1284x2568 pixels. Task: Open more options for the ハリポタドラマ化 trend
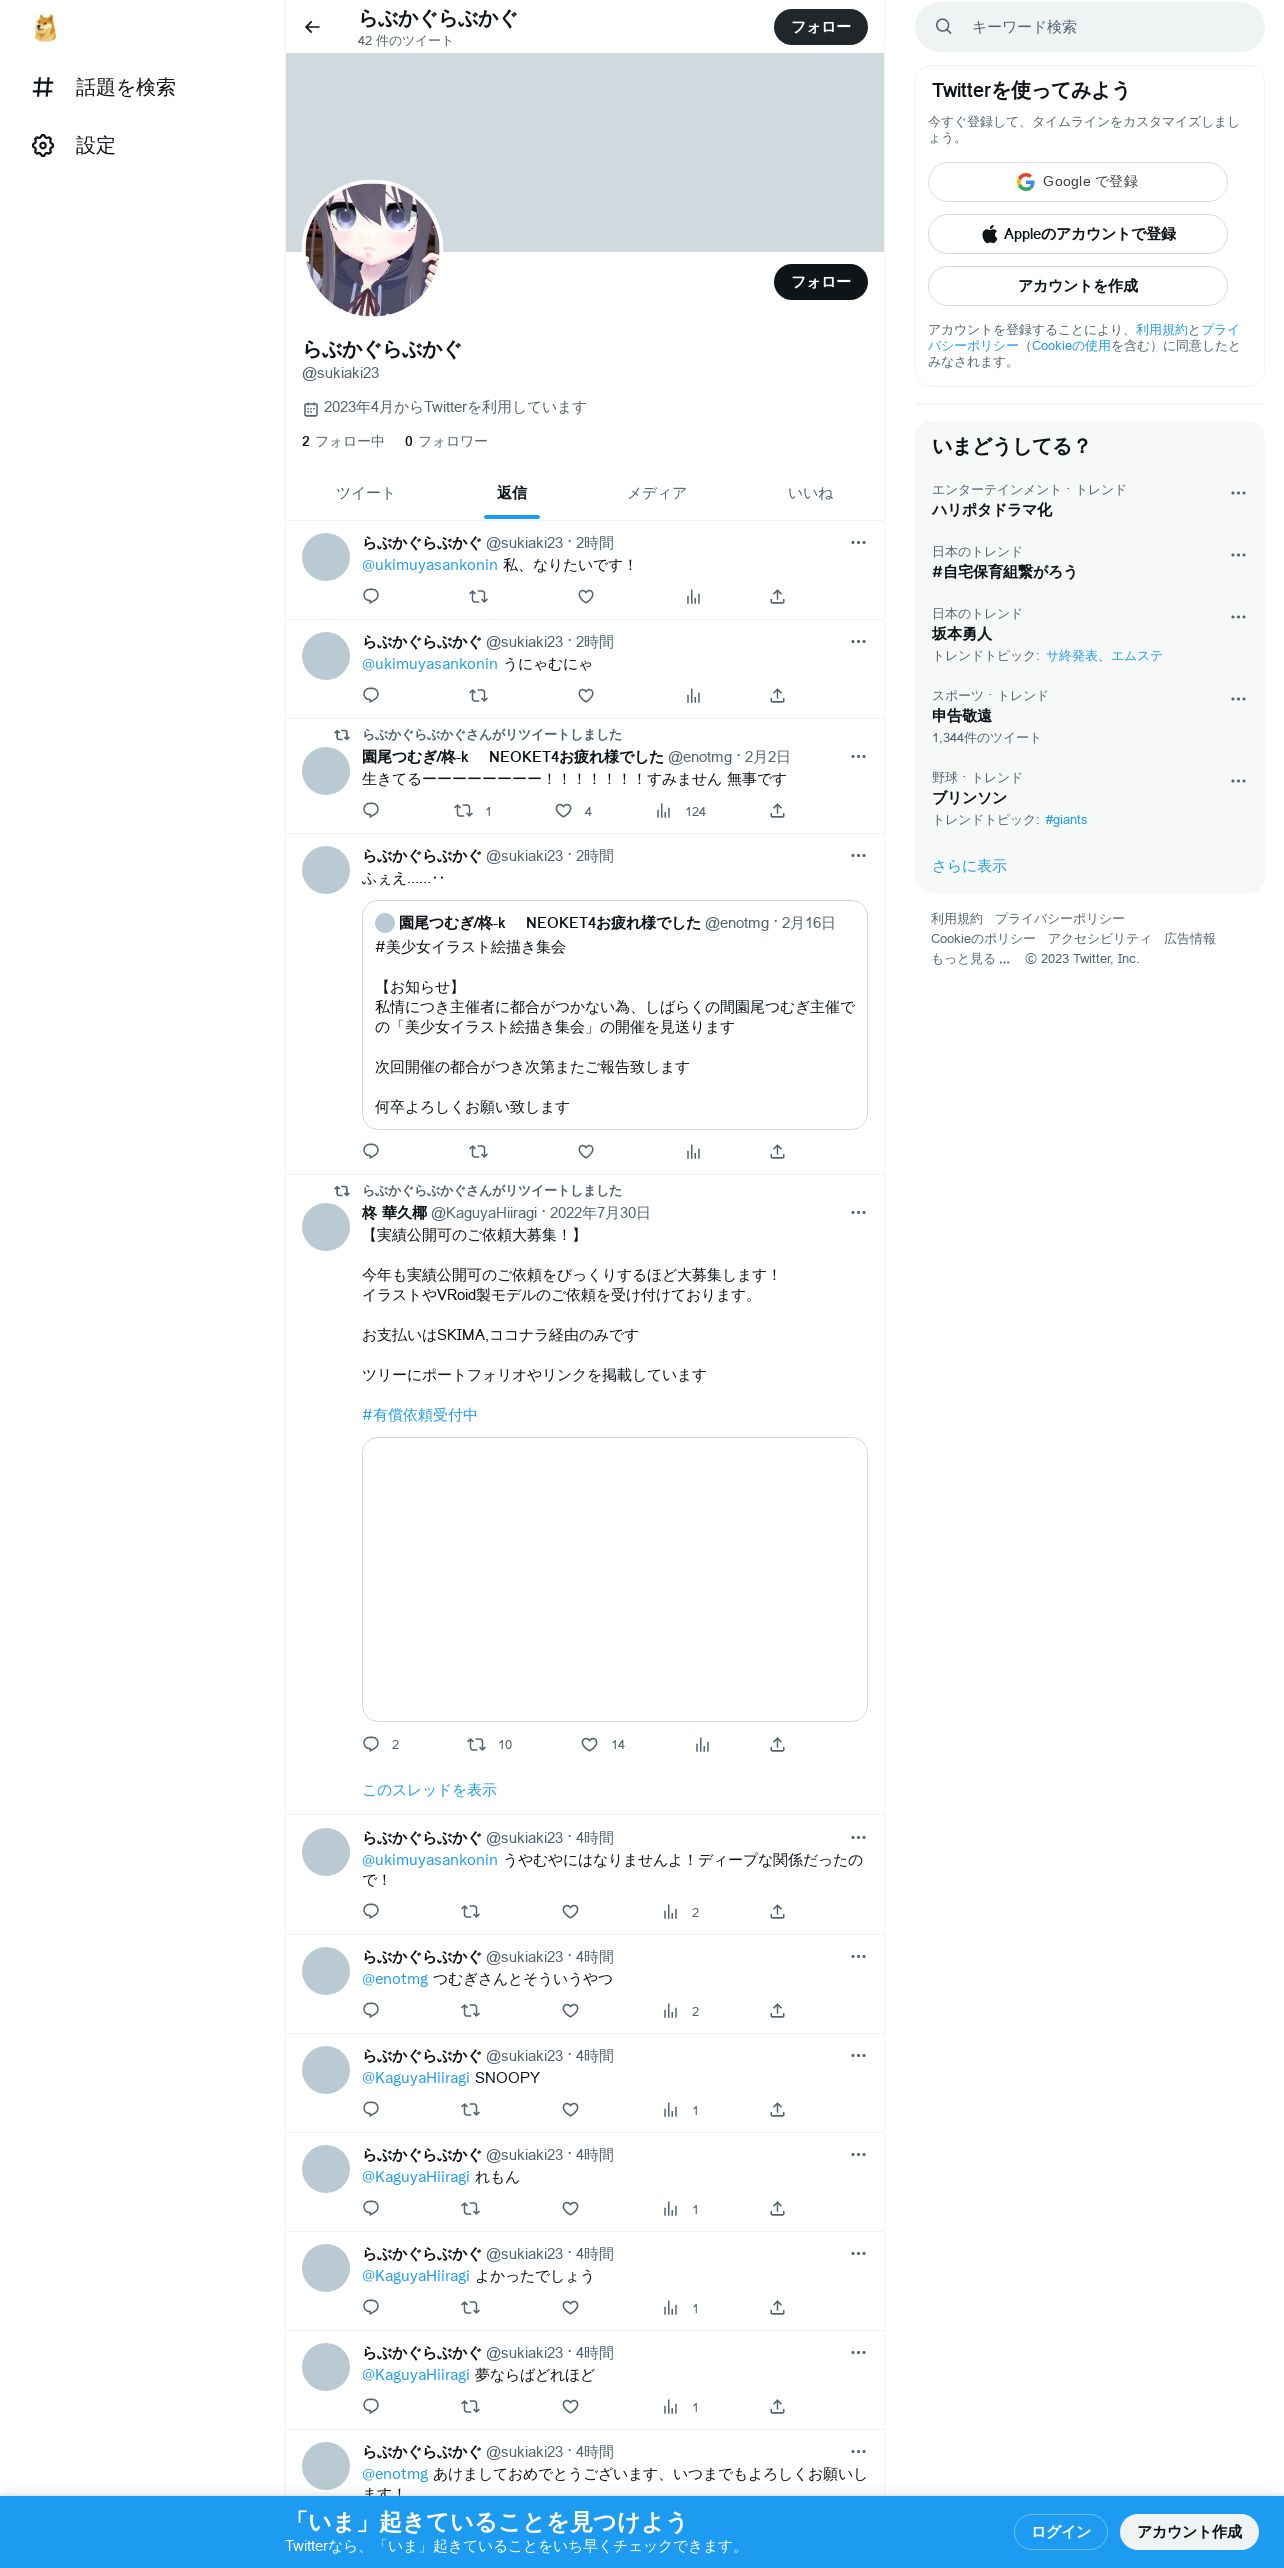1238,493
